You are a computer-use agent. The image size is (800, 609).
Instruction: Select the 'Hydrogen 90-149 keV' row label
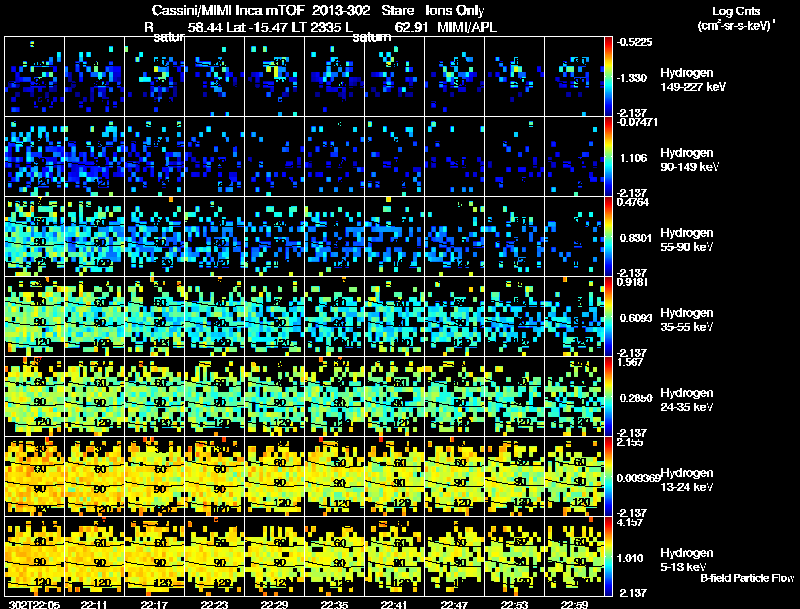pos(689,160)
